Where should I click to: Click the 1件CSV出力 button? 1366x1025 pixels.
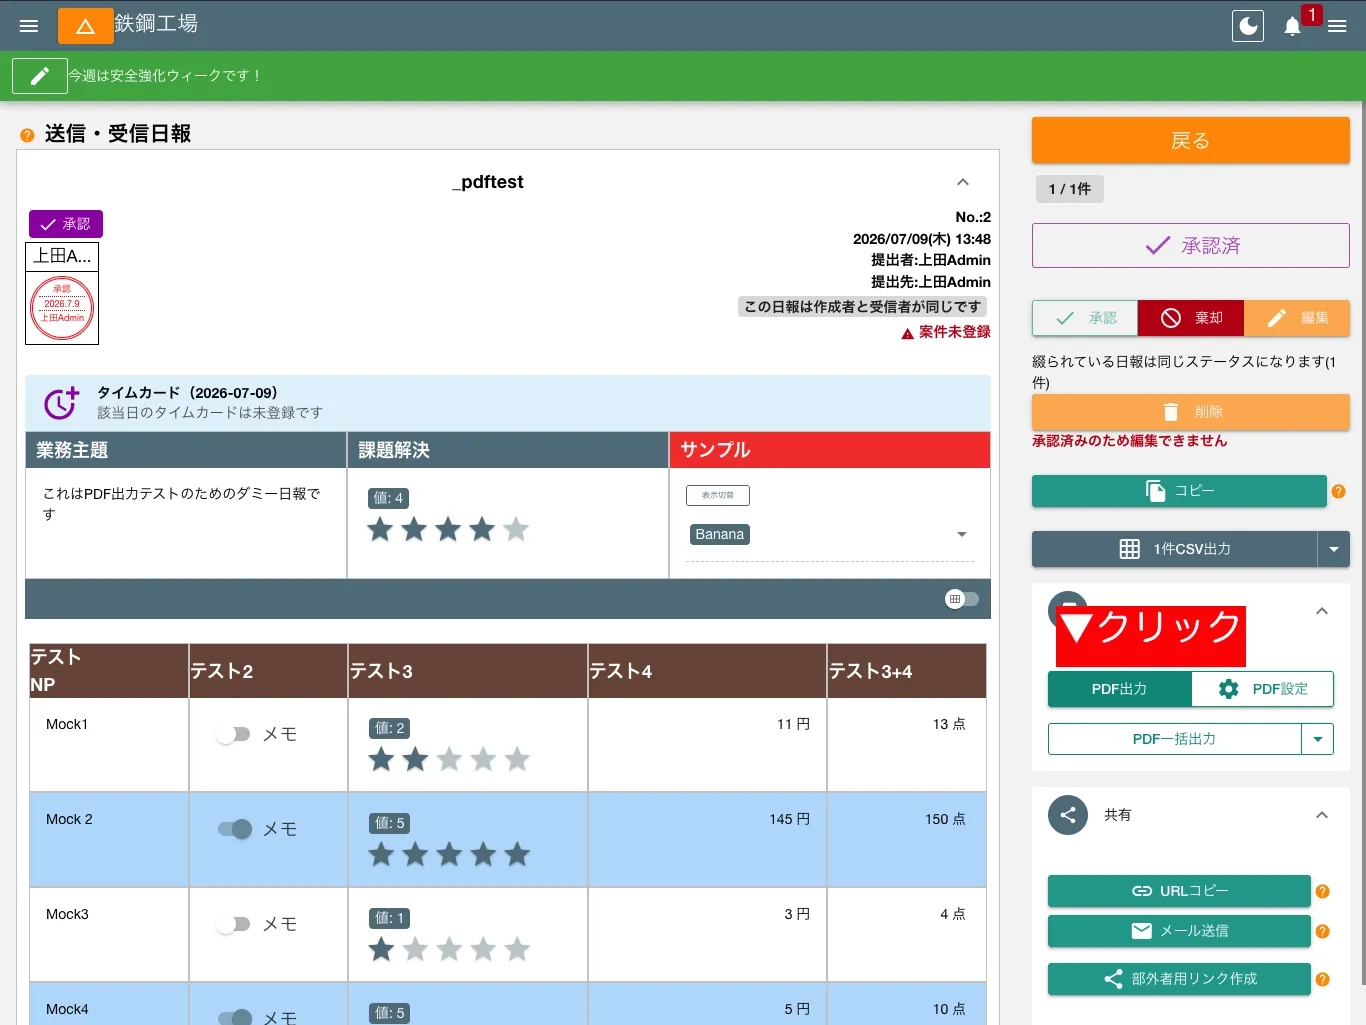click(1174, 549)
